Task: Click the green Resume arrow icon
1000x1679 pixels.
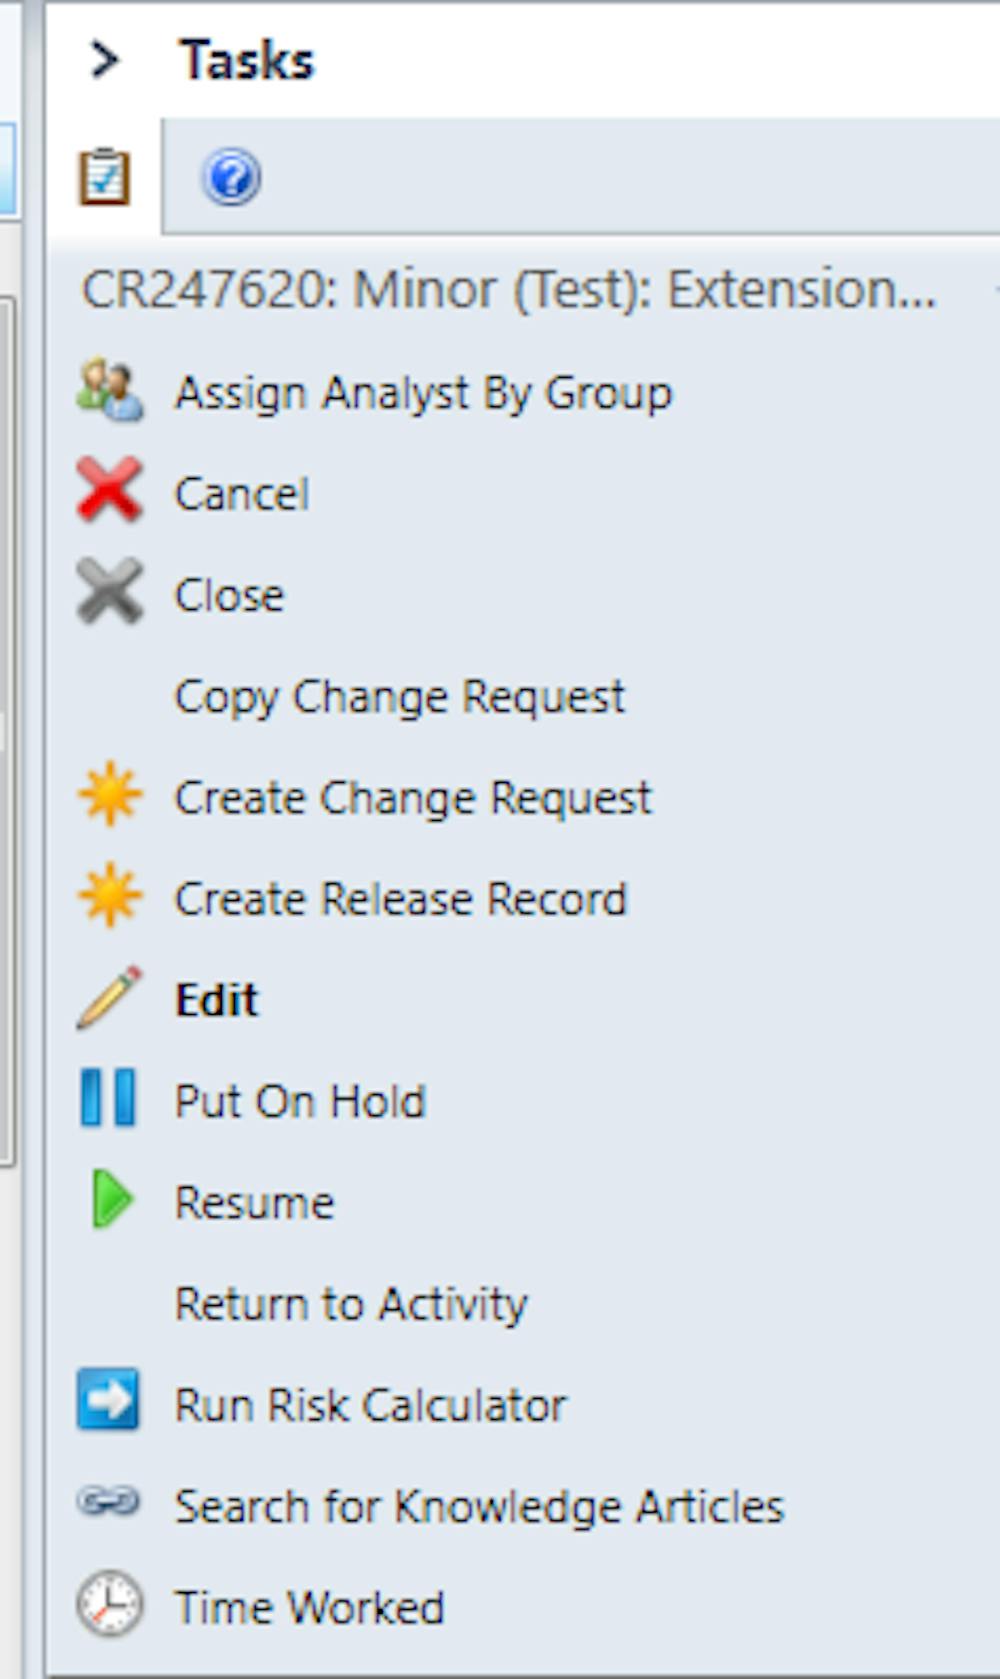Action: click(111, 1199)
